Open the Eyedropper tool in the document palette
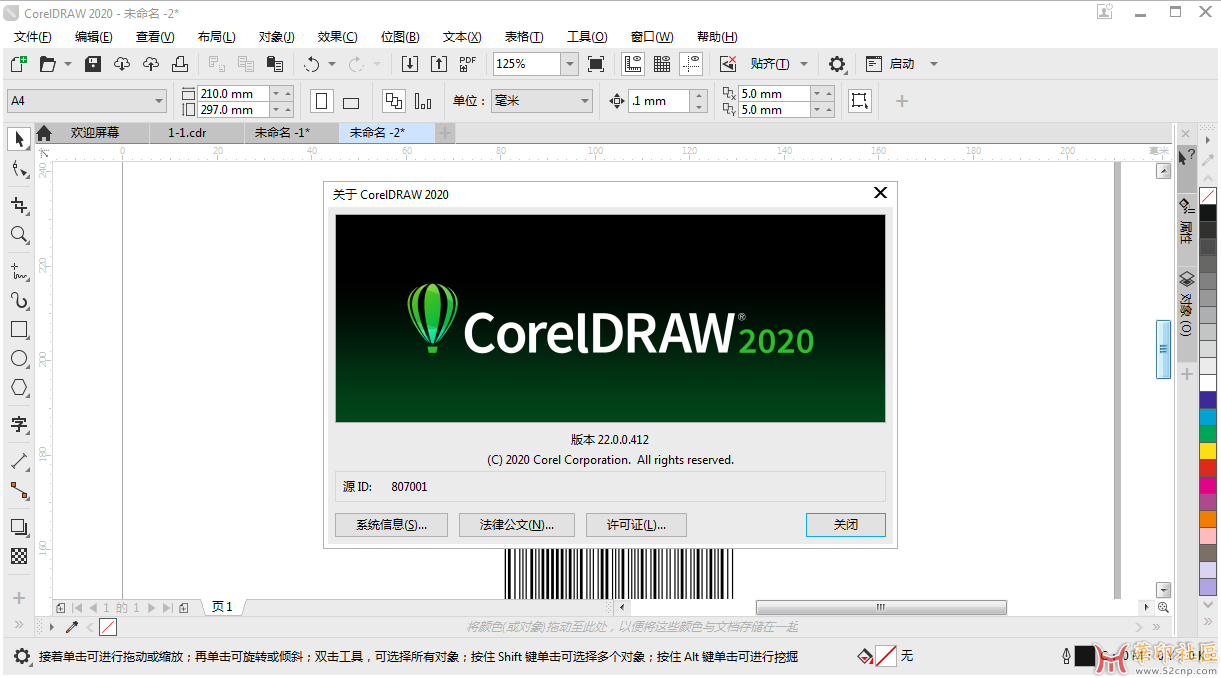Viewport: 1221px width, 678px height. coord(71,627)
